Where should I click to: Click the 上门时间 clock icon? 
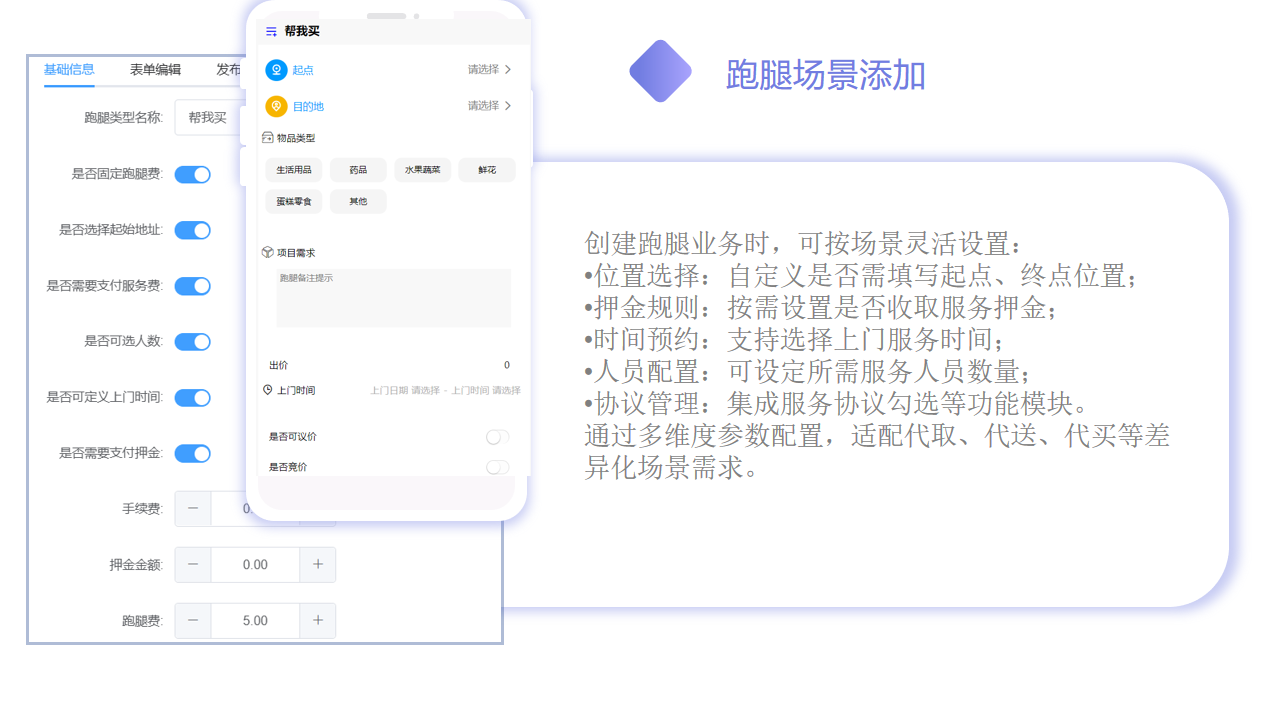click(267, 390)
